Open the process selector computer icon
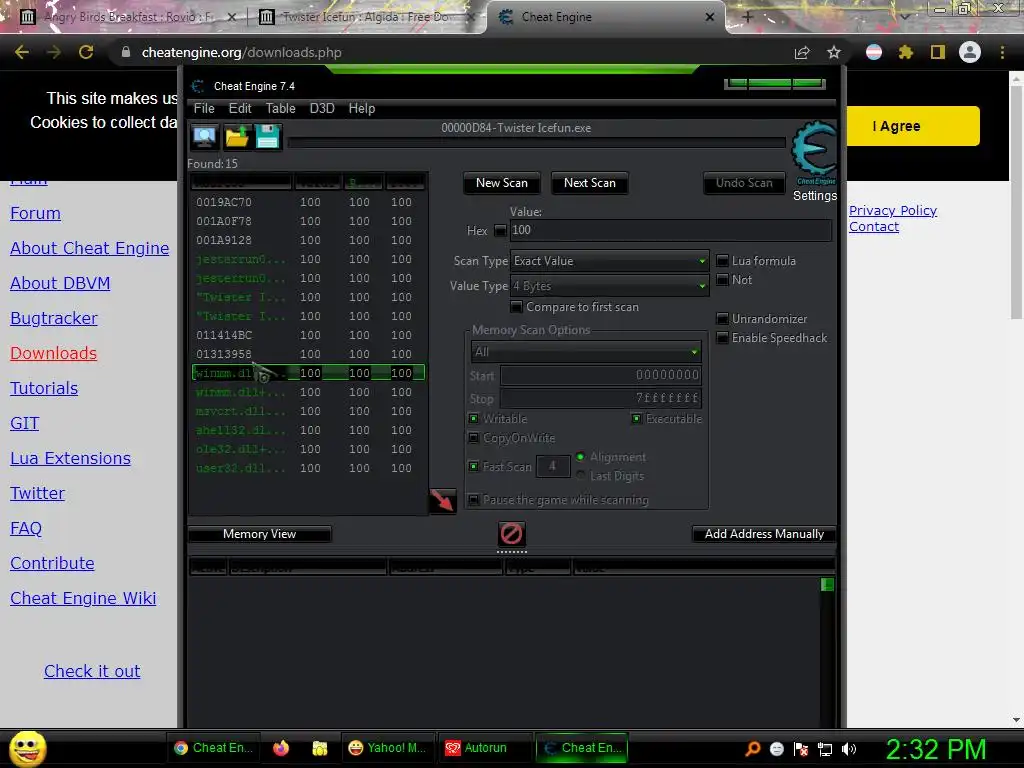This screenshot has width=1024, height=768. point(204,137)
